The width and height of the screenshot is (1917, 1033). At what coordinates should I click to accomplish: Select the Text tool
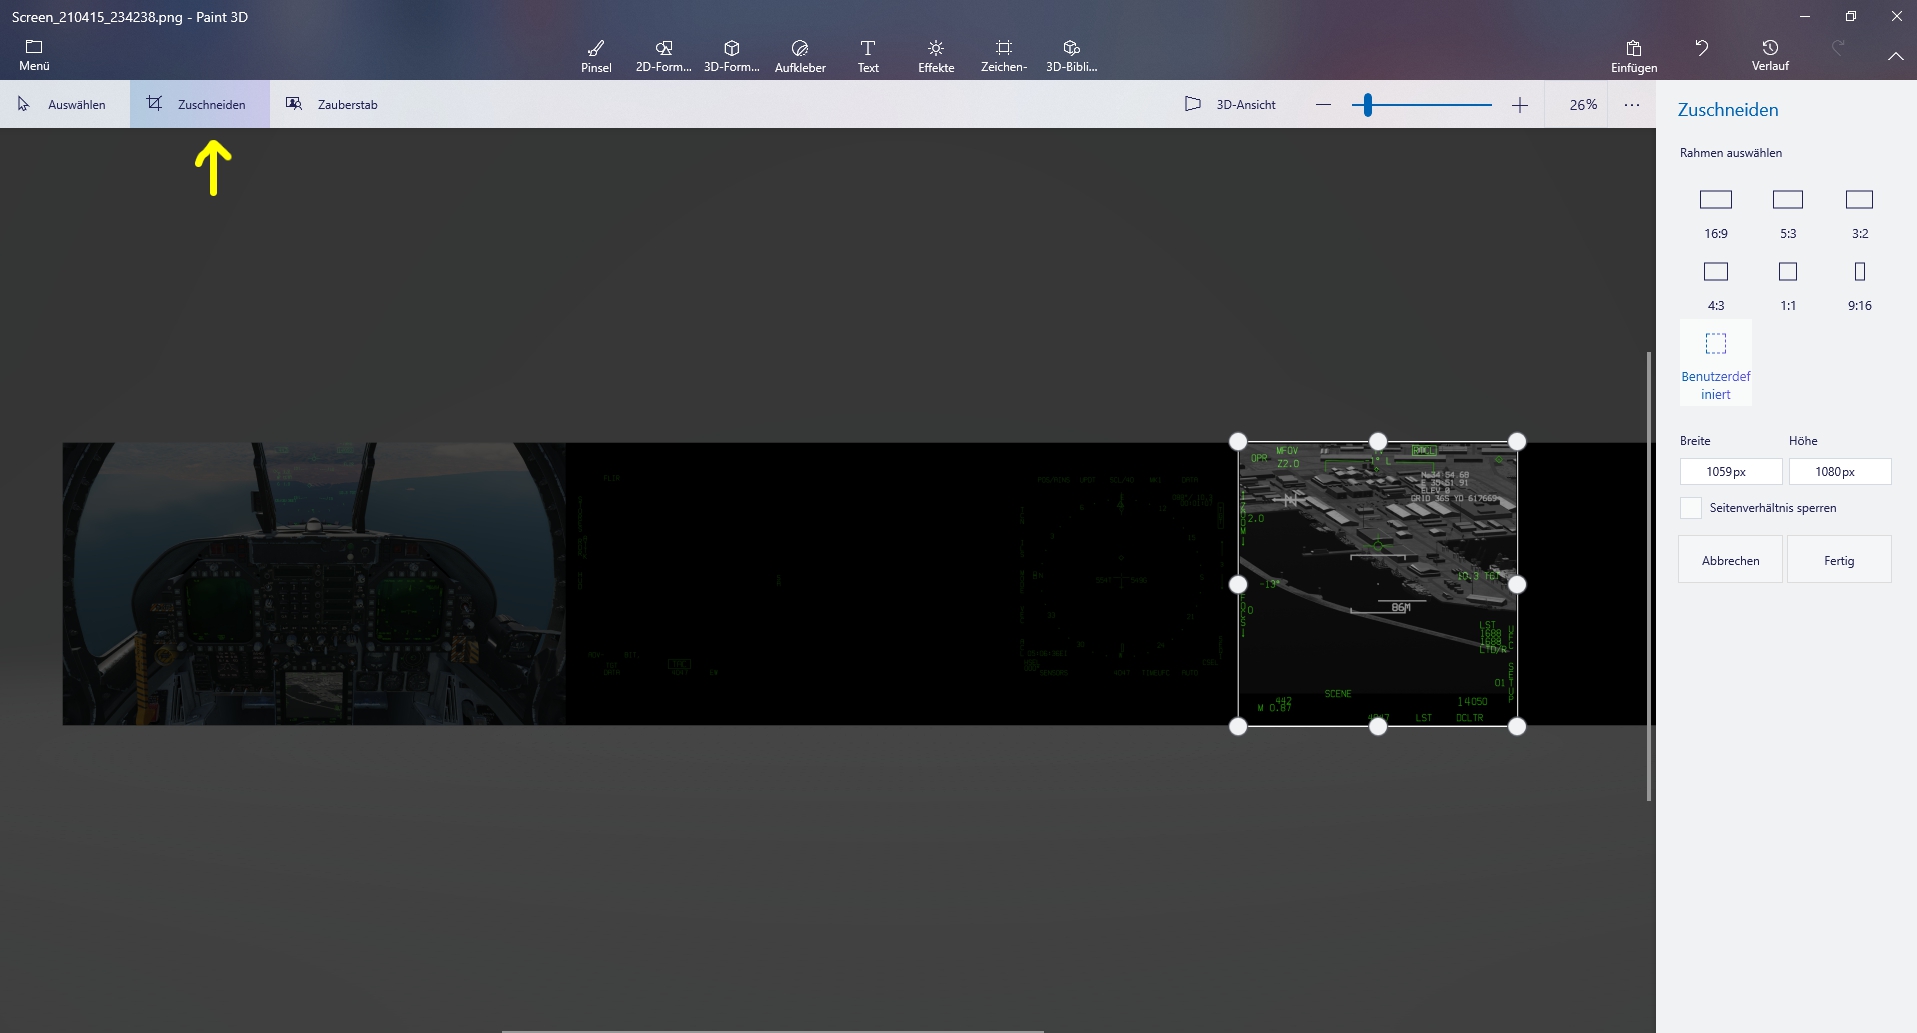coord(868,56)
